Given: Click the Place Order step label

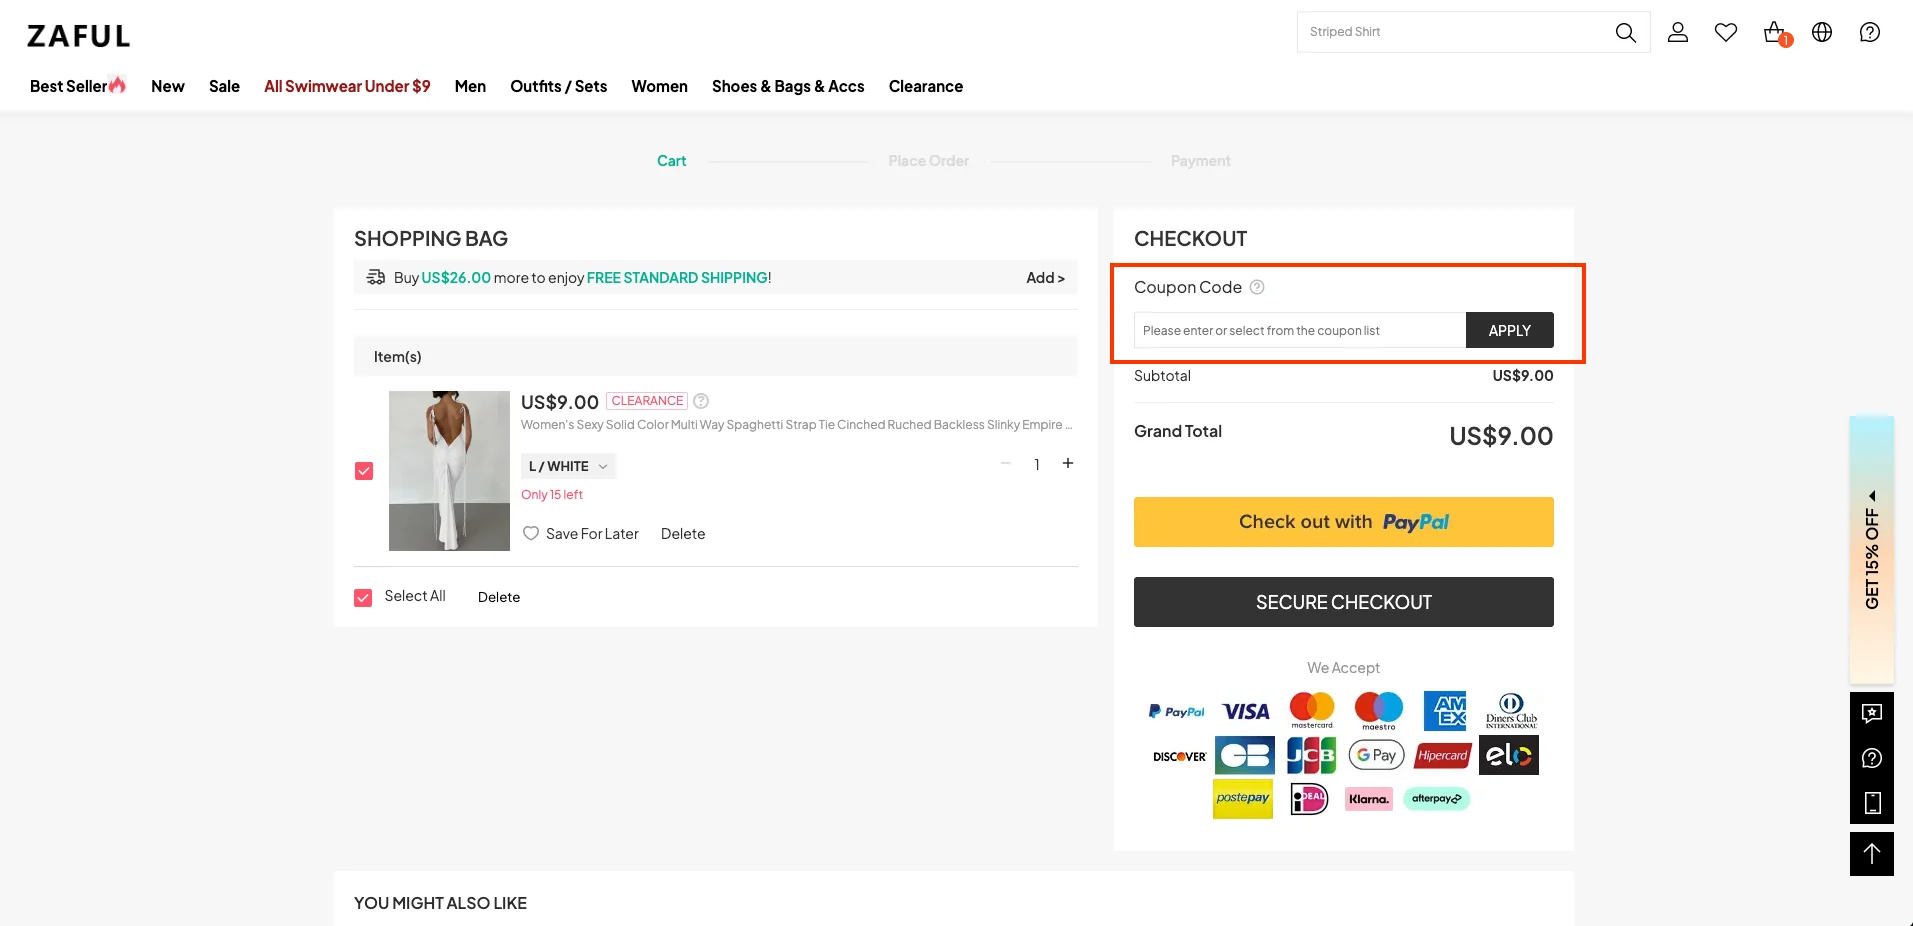Looking at the screenshot, I should pos(929,161).
